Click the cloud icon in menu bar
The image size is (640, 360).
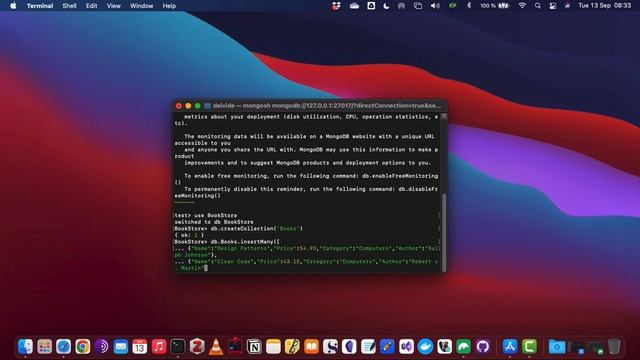(x=354, y=6)
